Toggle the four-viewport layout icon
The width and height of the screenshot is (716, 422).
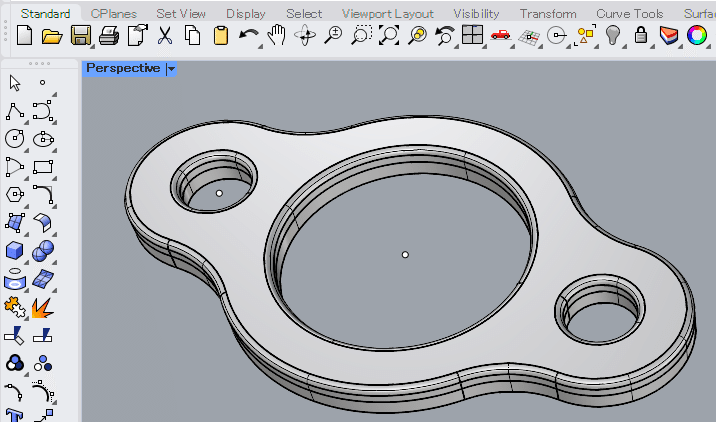[x=472, y=36]
